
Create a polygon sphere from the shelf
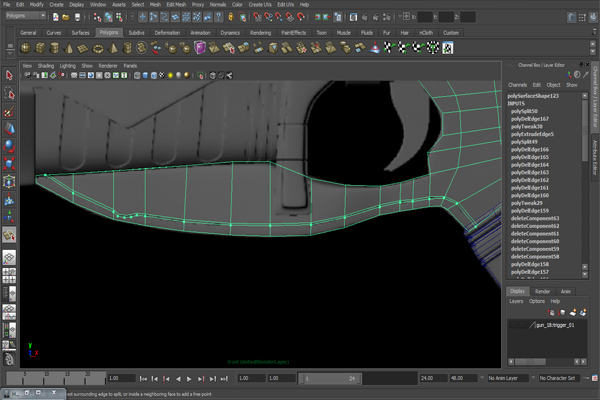click(26, 48)
